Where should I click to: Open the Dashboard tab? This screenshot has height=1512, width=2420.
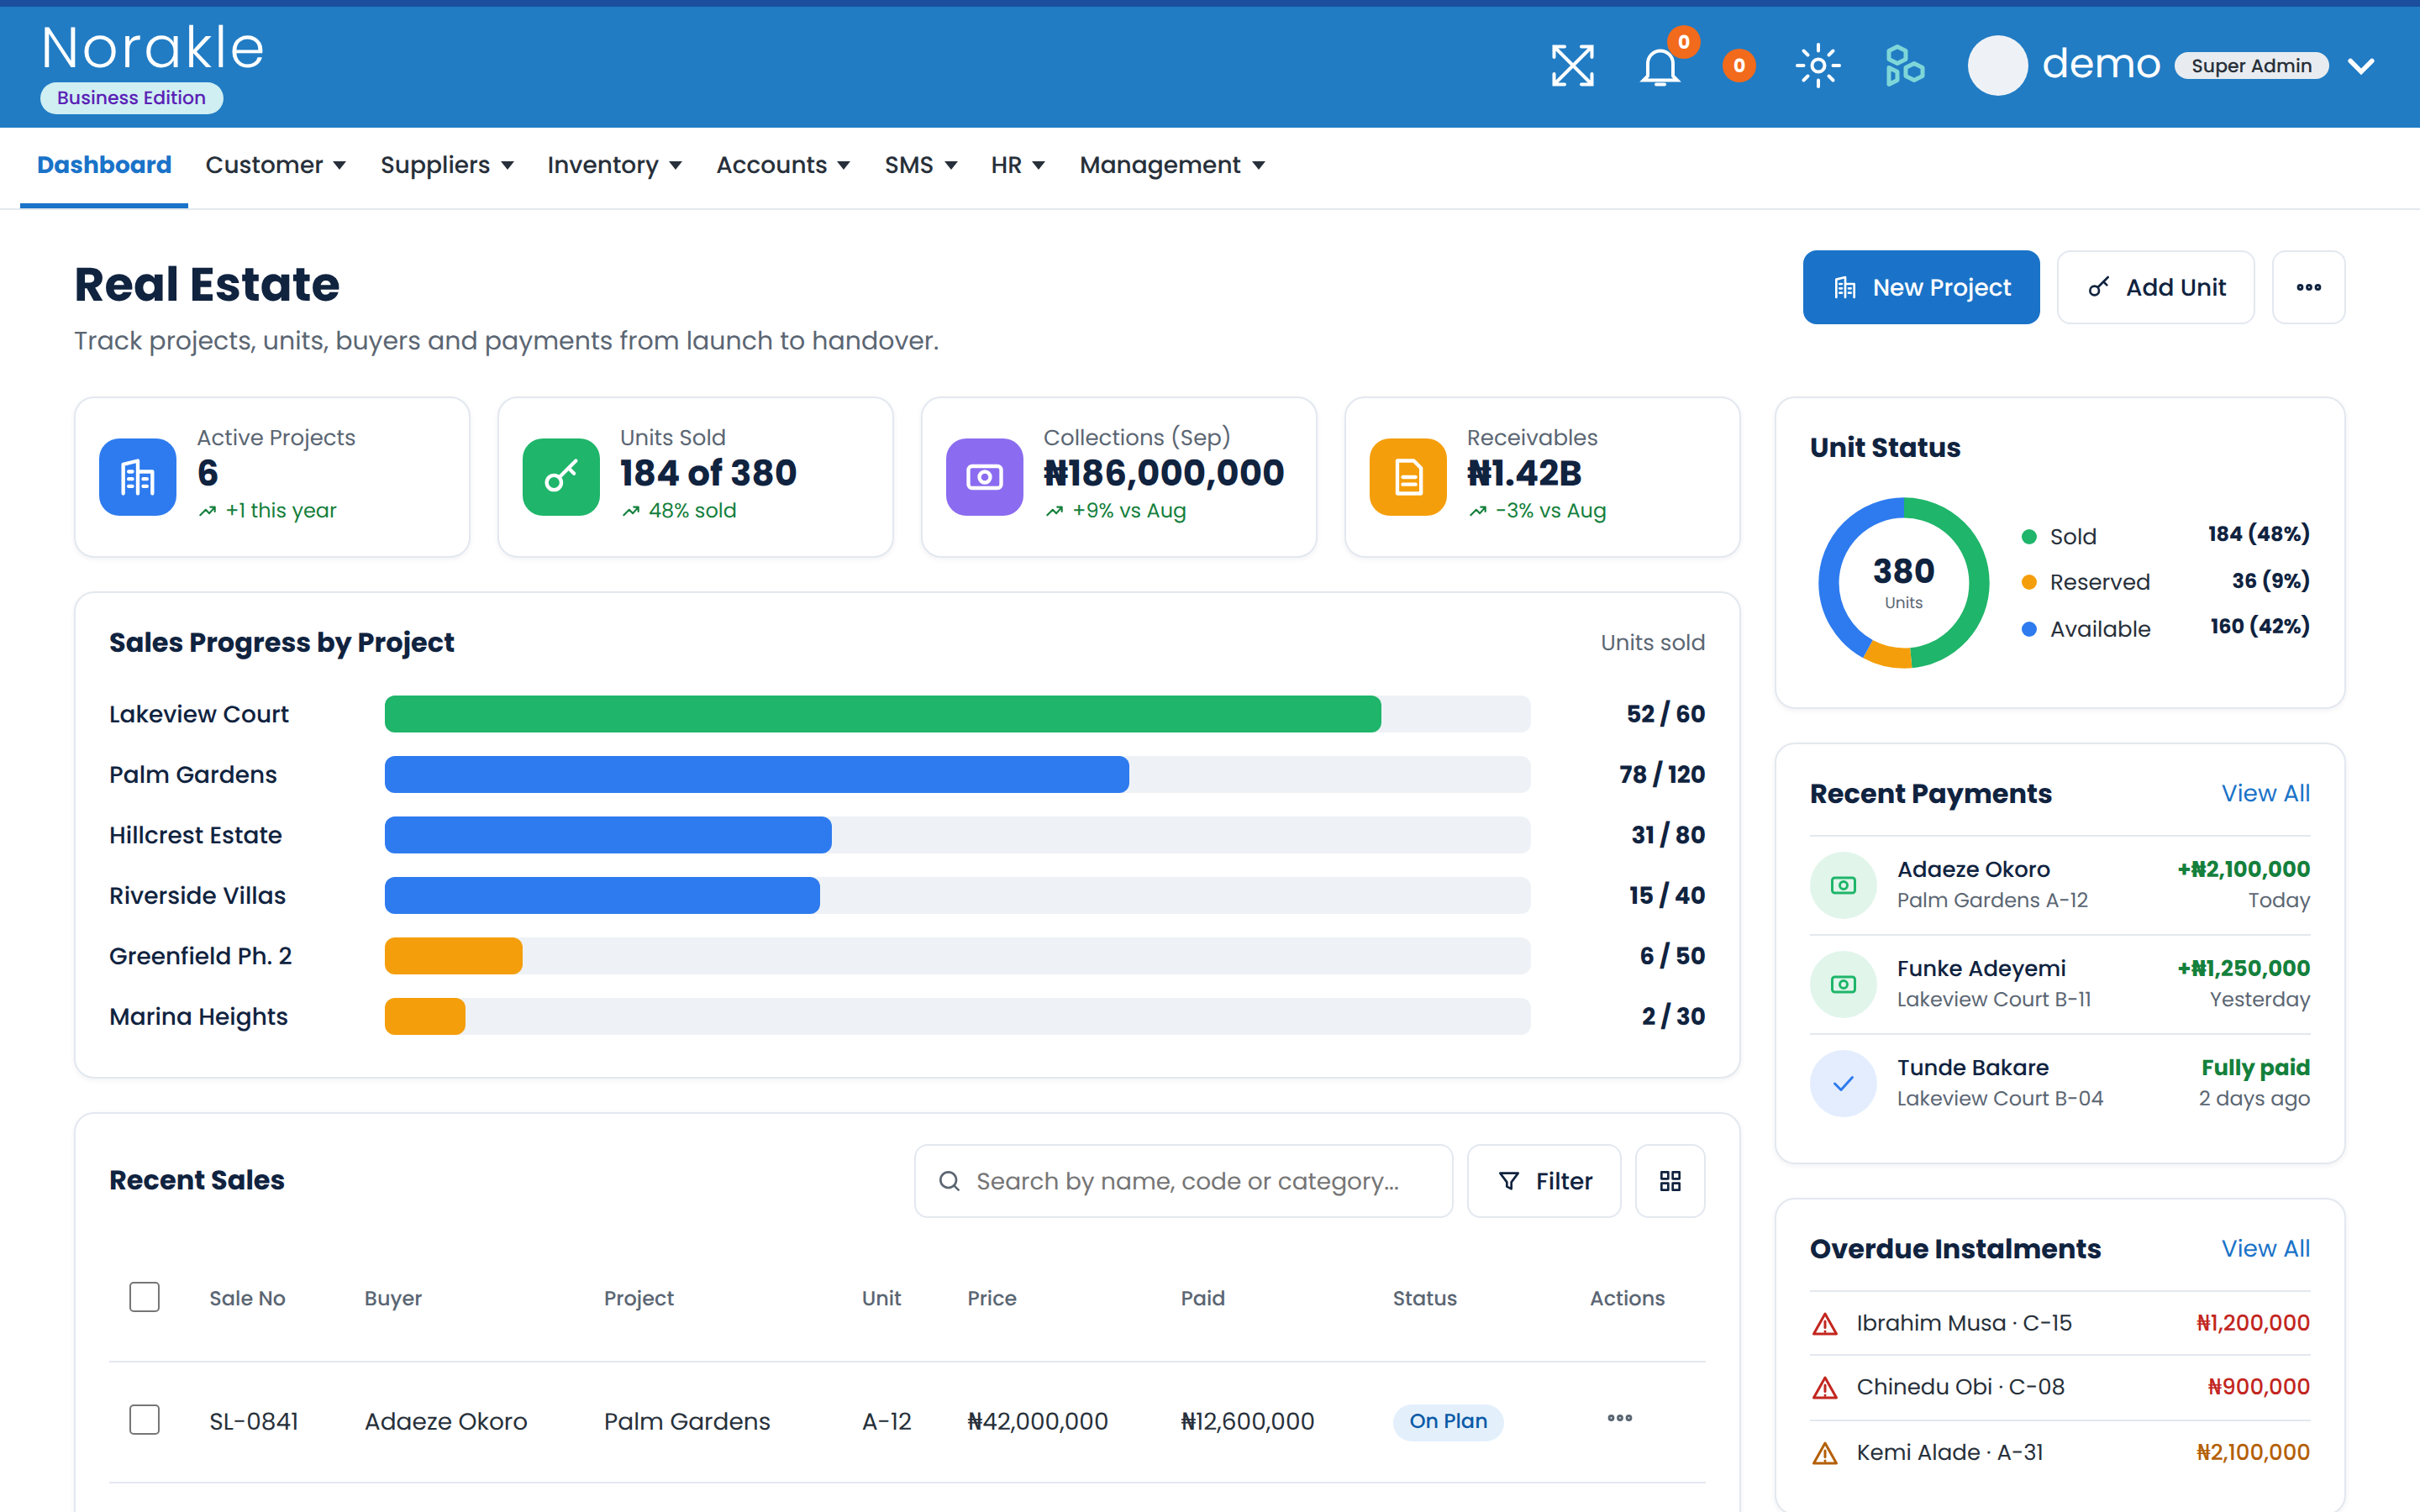pyautogui.click(x=104, y=165)
